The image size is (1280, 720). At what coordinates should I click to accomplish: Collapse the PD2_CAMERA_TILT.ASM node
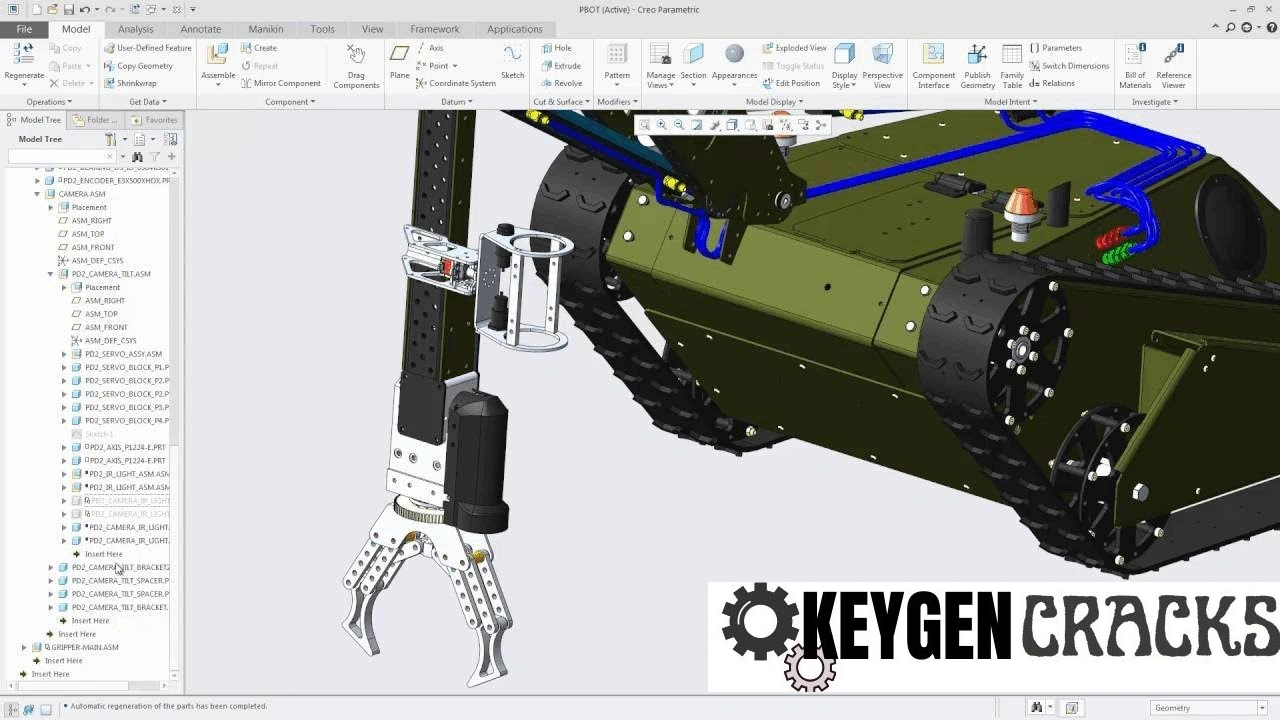coord(51,274)
